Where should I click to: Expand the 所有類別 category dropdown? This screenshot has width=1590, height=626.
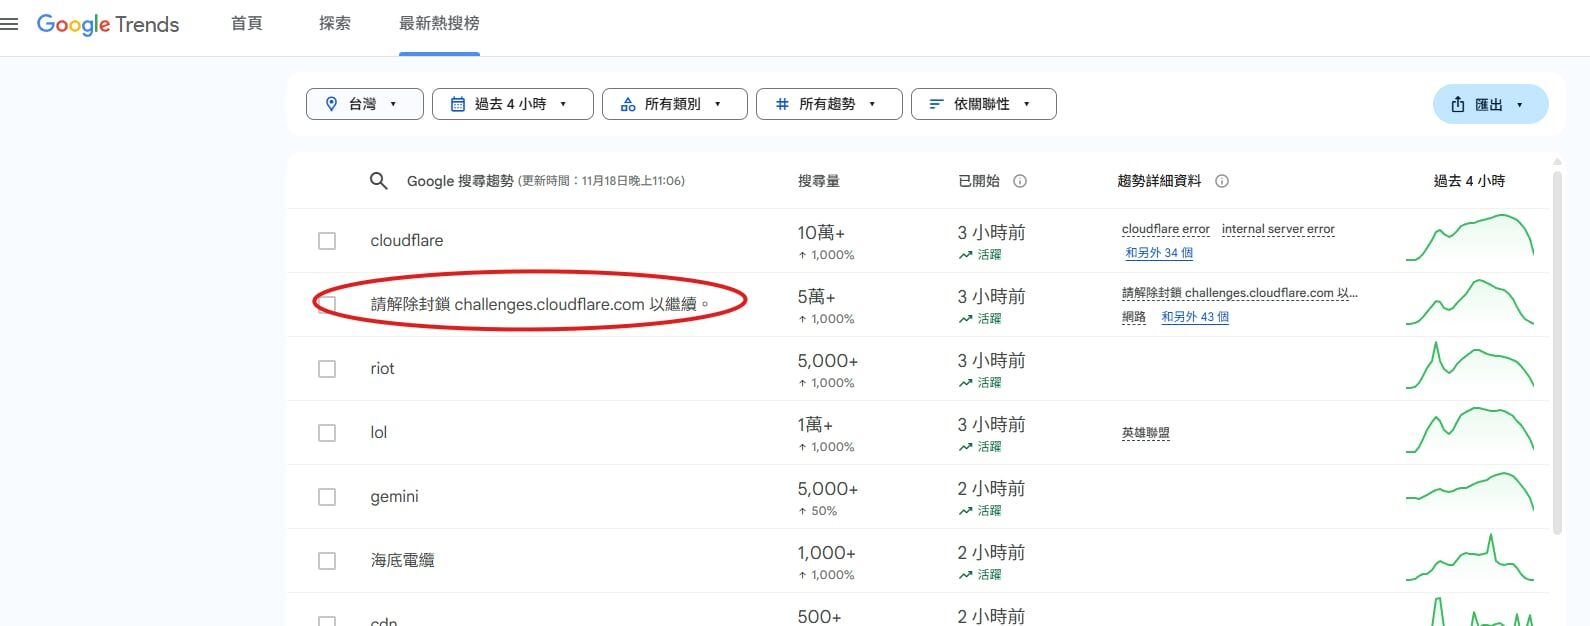coord(675,104)
